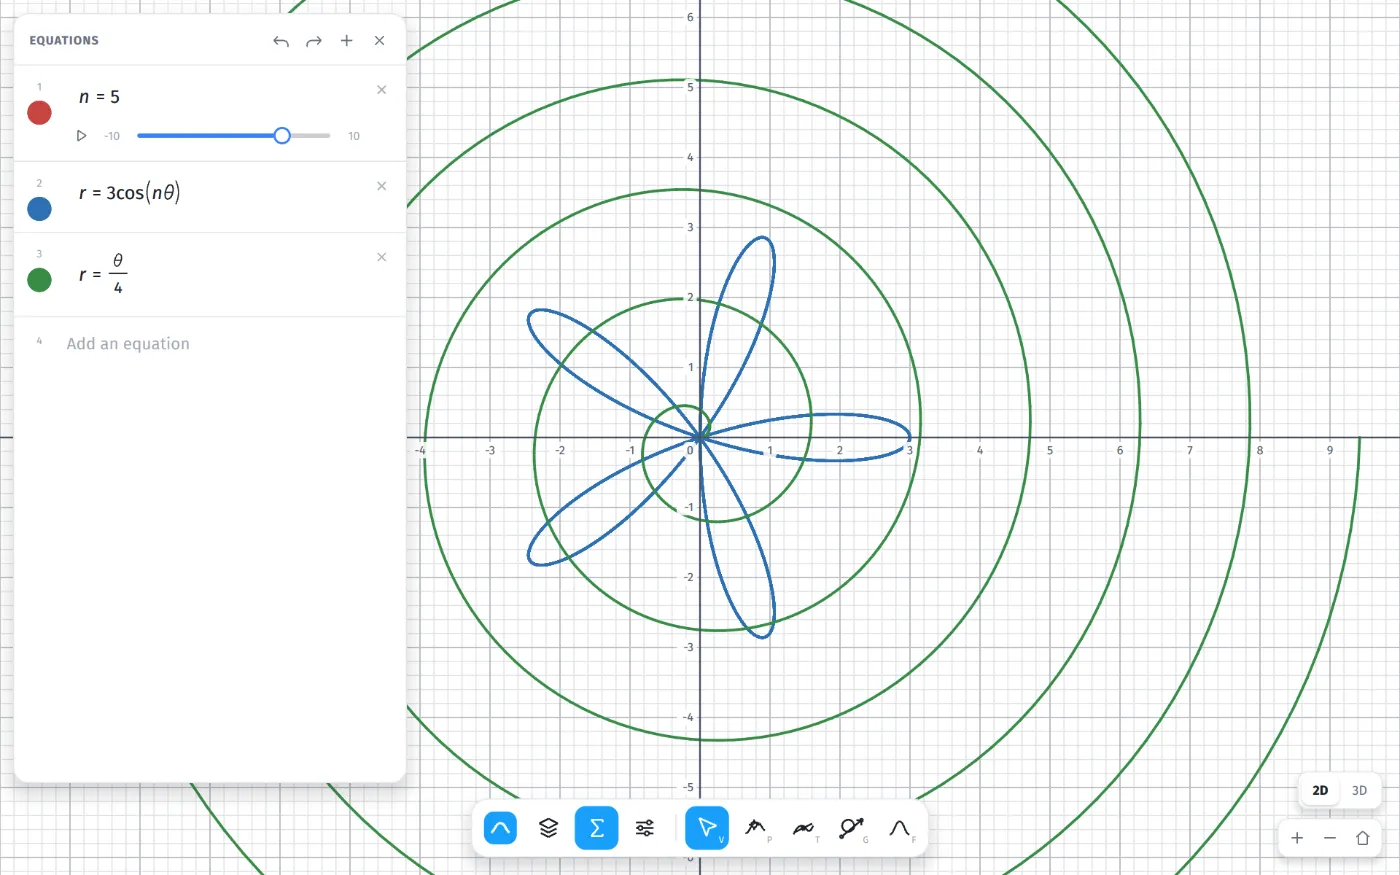
Task: Click the EQUATIONS panel header
Action: click(64, 41)
